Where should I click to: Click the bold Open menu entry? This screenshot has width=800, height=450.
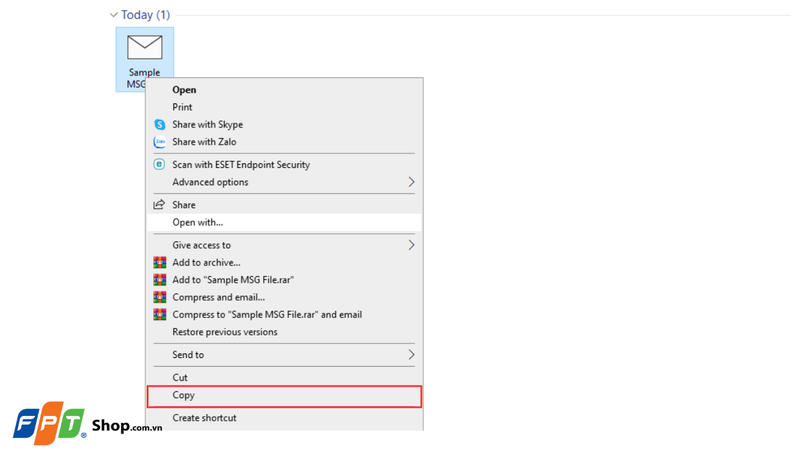click(184, 90)
